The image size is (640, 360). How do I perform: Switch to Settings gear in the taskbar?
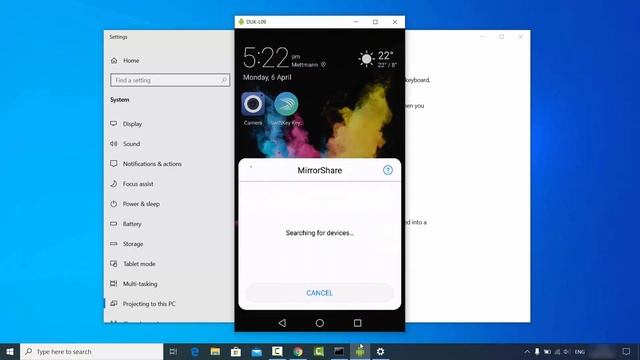[380, 351]
